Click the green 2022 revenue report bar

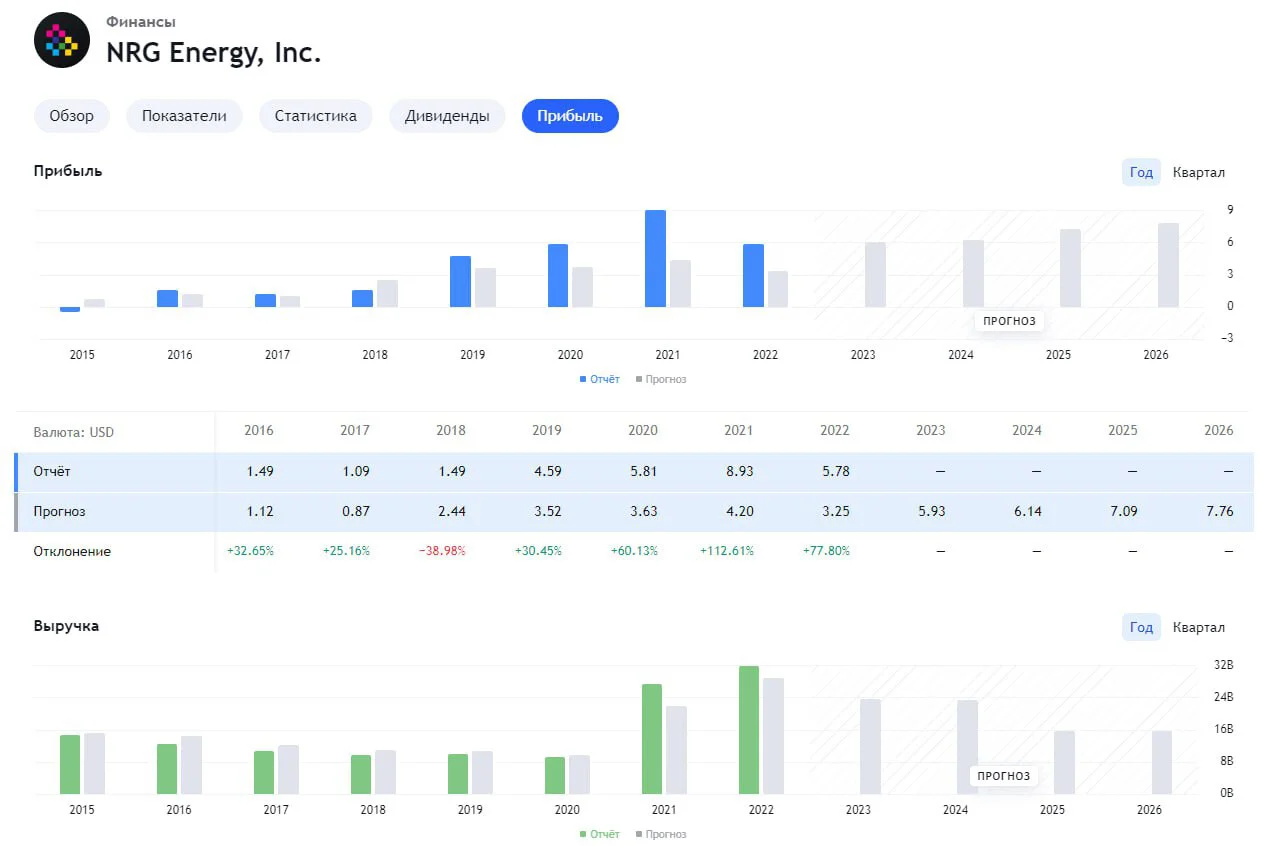coord(749,730)
